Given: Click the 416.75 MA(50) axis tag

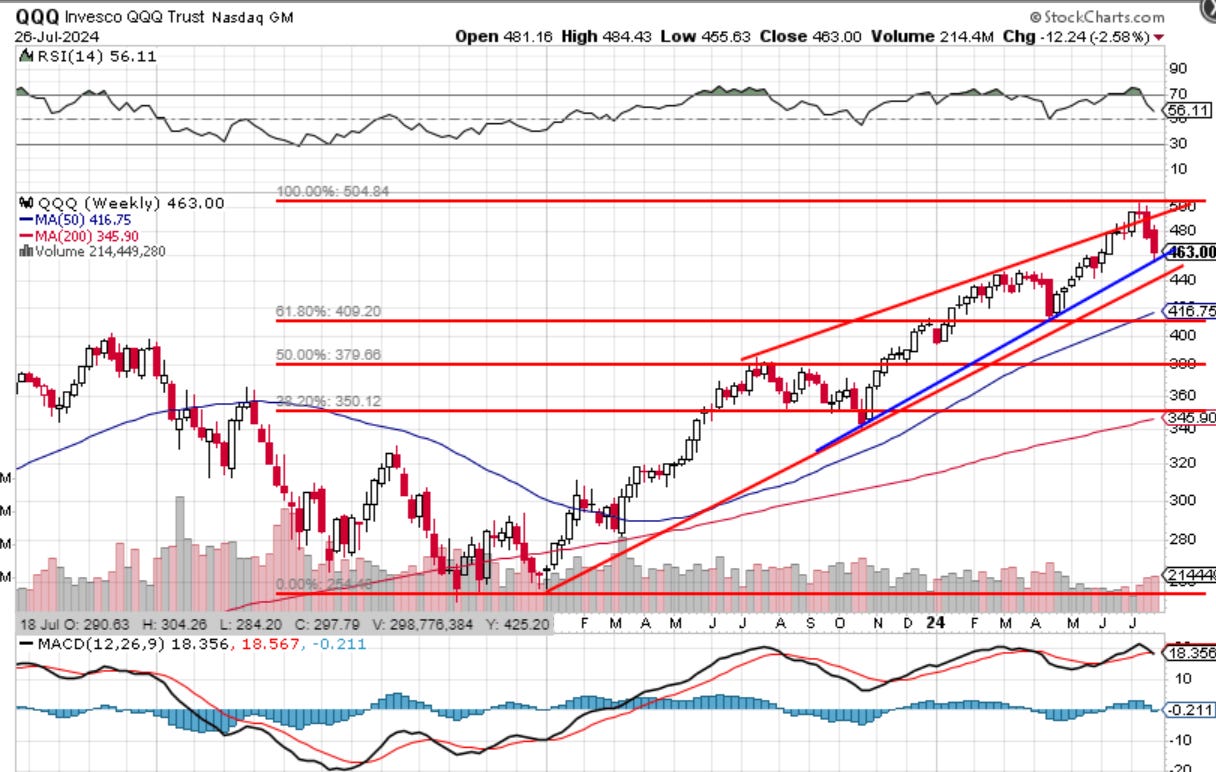Looking at the screenshot, I should [x=1191, y=312].
